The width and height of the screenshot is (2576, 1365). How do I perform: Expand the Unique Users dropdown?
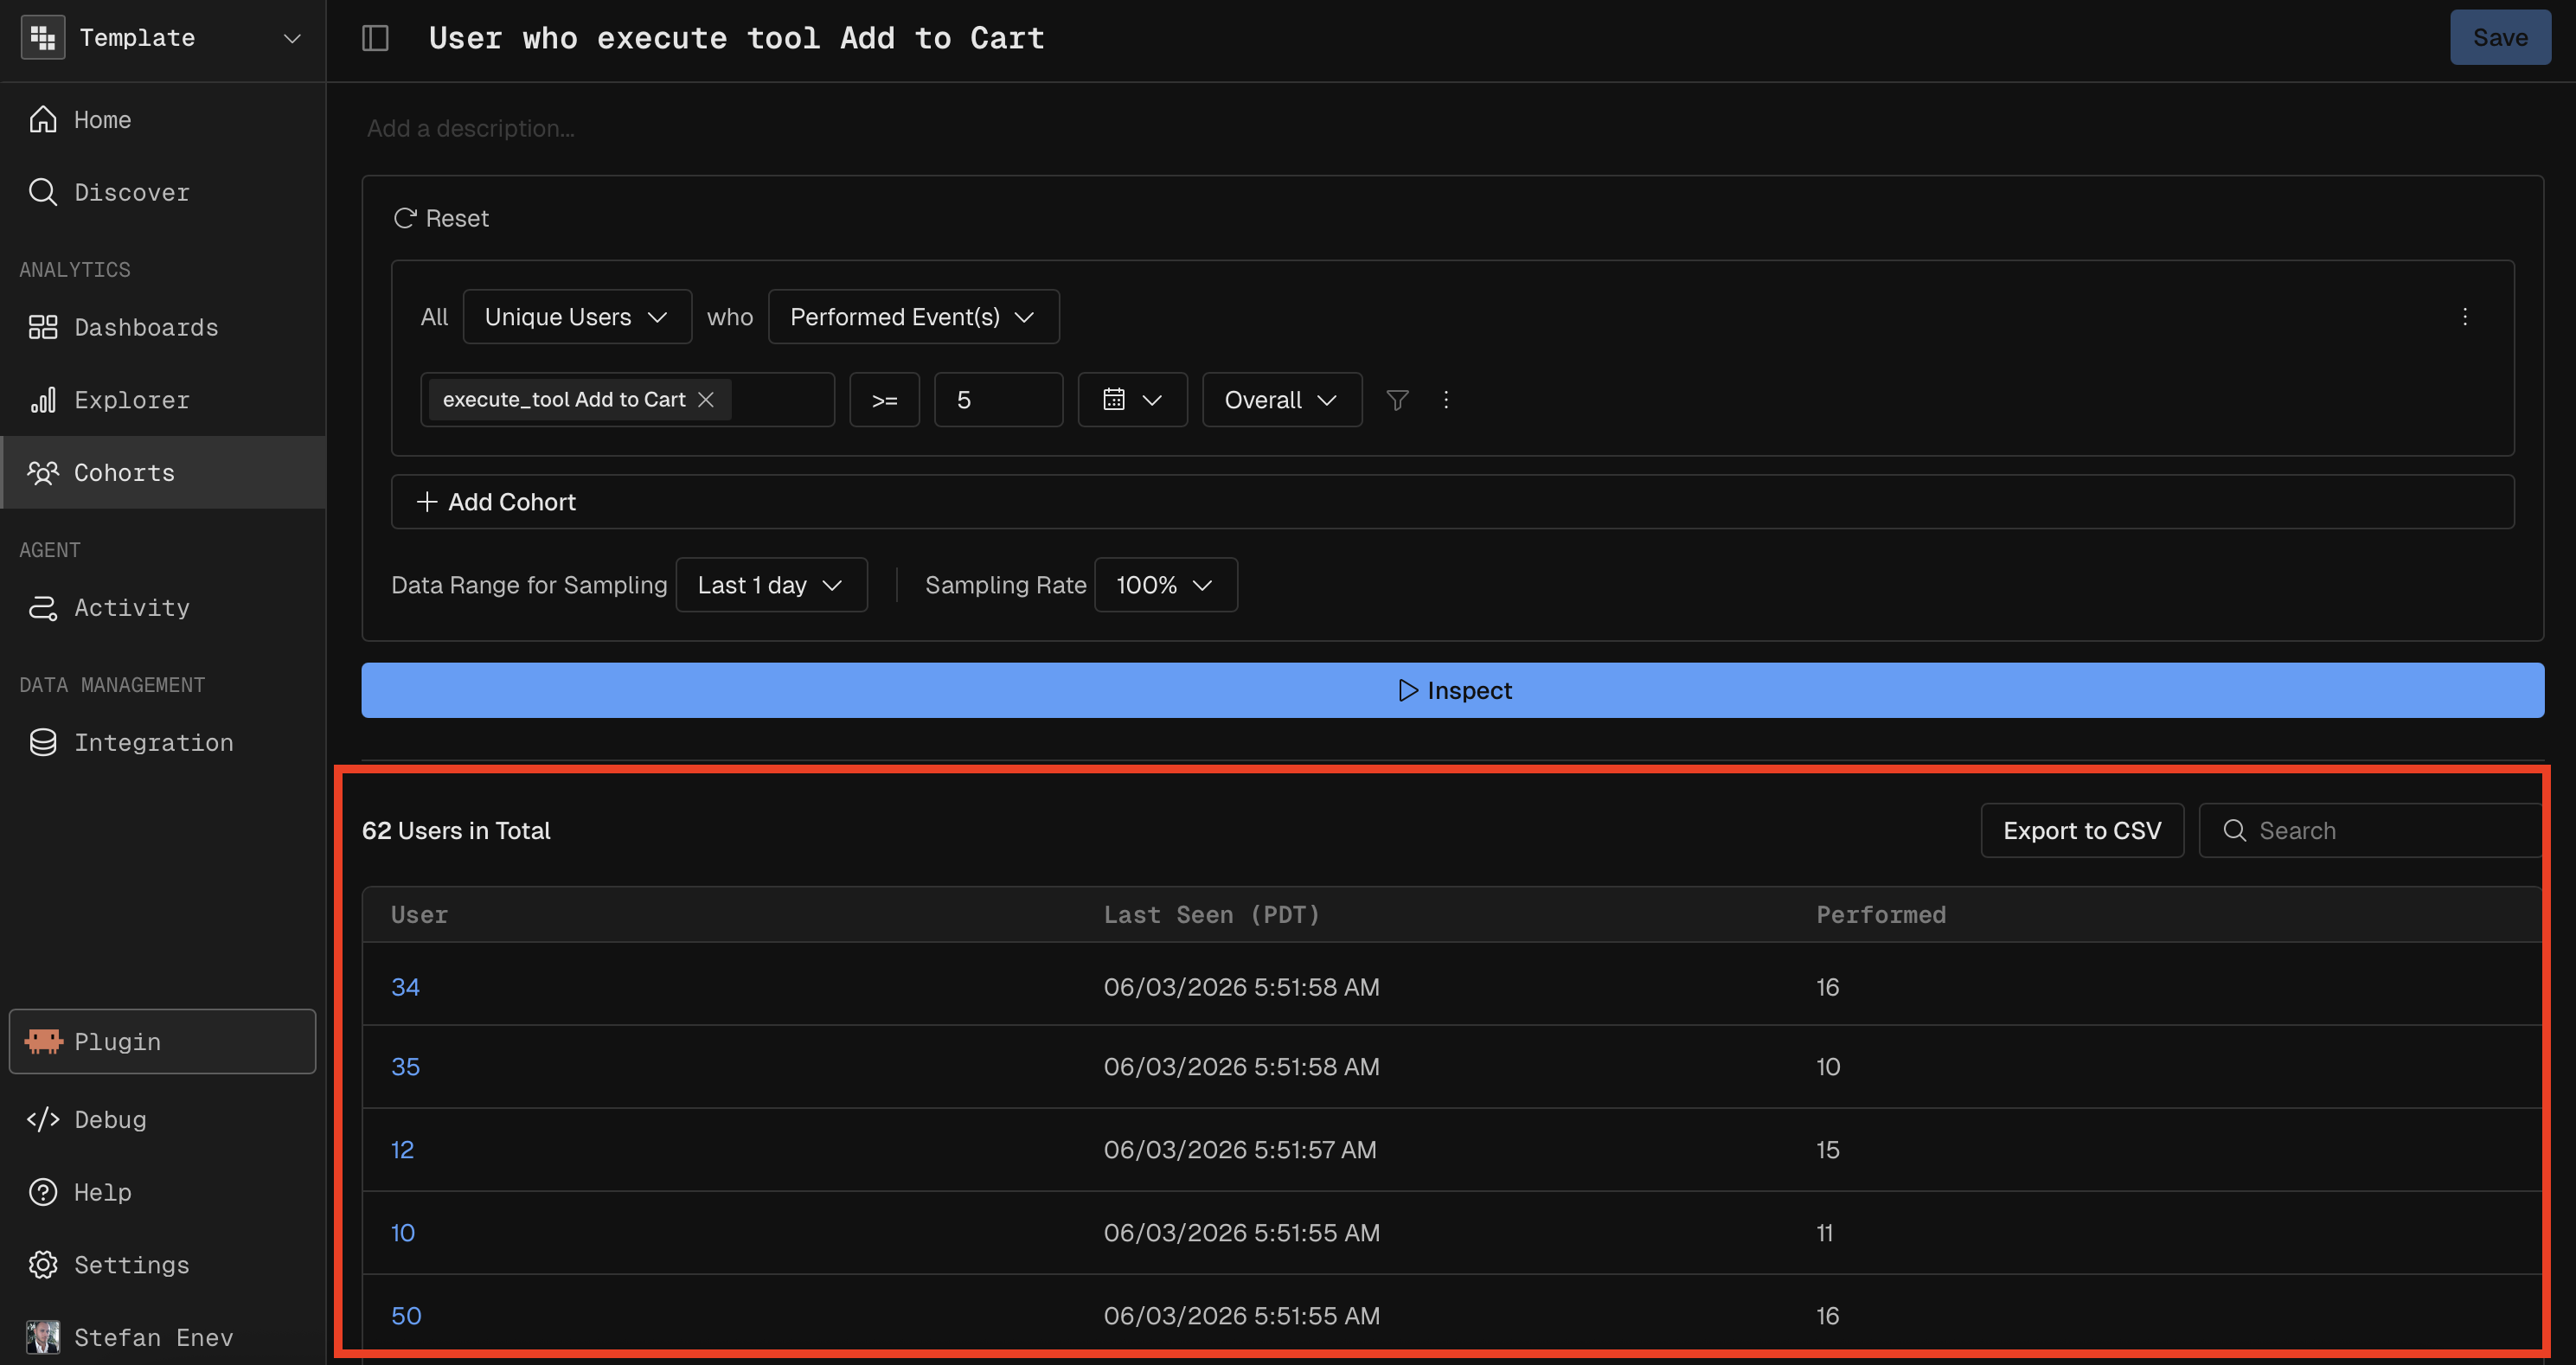577,317
